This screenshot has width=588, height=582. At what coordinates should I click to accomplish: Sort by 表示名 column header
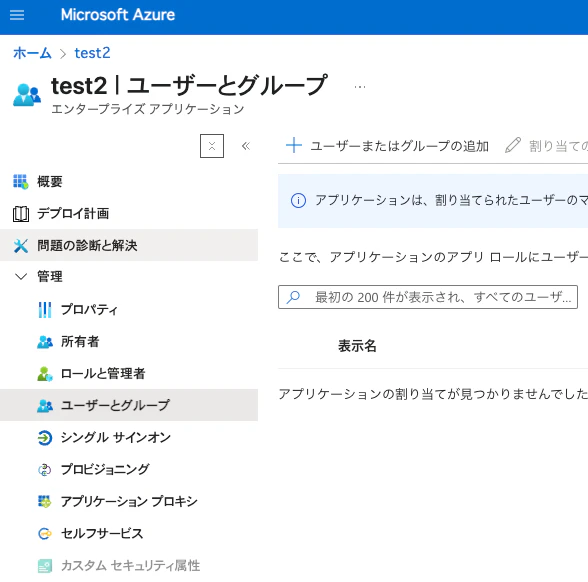357,346
